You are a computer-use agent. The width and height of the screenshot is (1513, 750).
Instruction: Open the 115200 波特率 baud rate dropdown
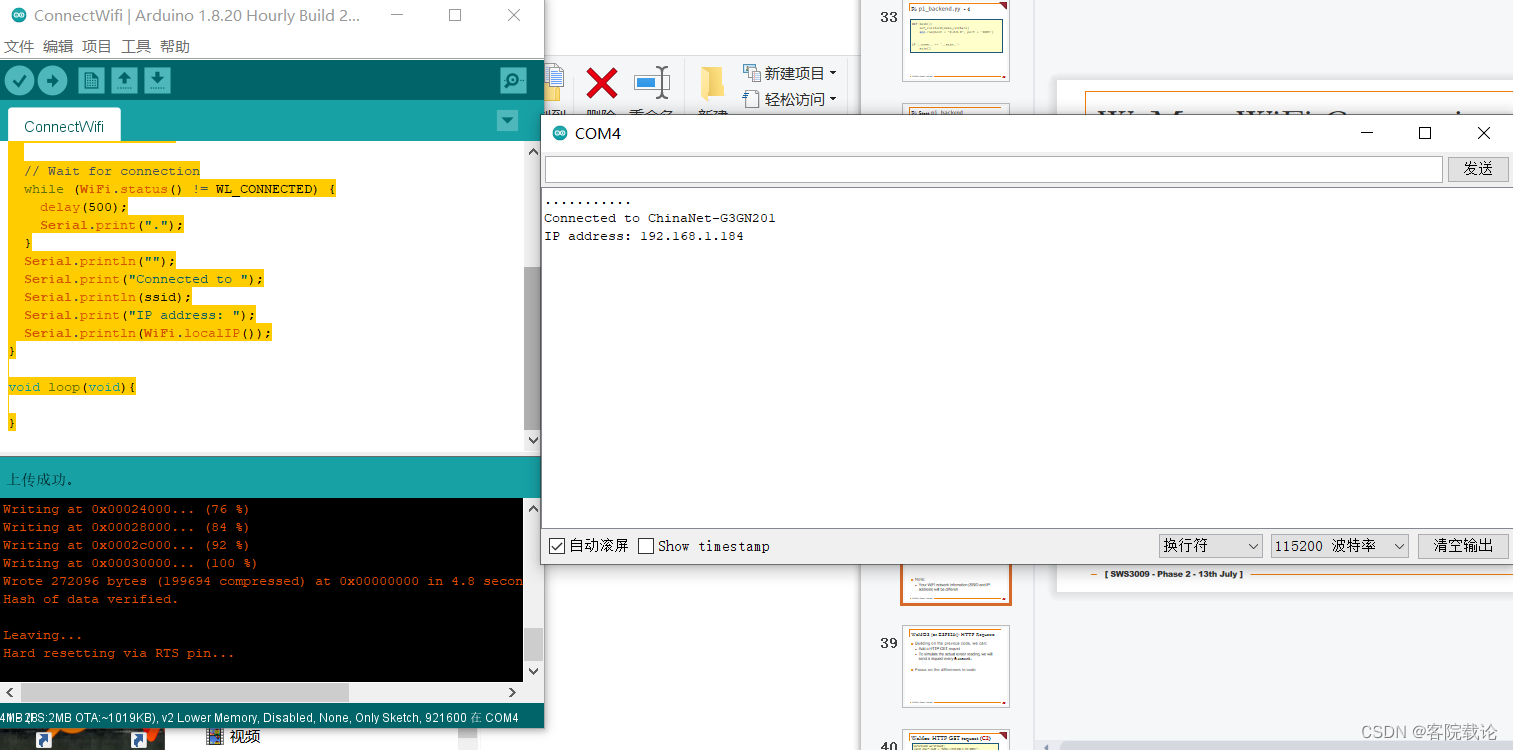[1339, 545]
